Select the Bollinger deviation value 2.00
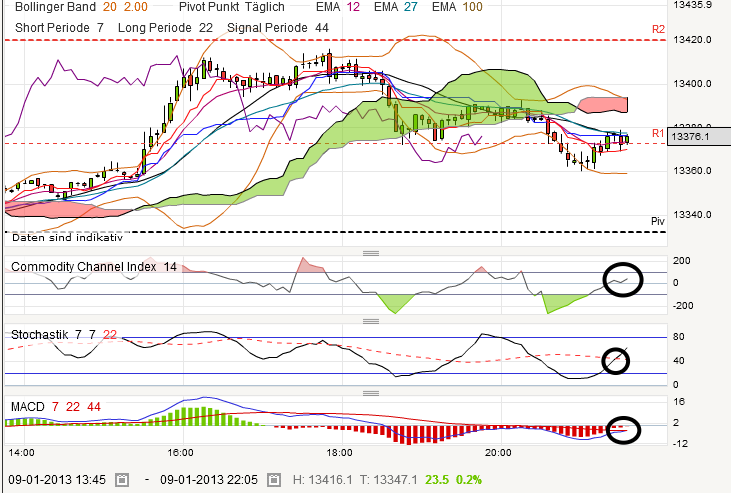Image resolution: width=731 pixels, height=493 pixels. (x=136, y=7)
